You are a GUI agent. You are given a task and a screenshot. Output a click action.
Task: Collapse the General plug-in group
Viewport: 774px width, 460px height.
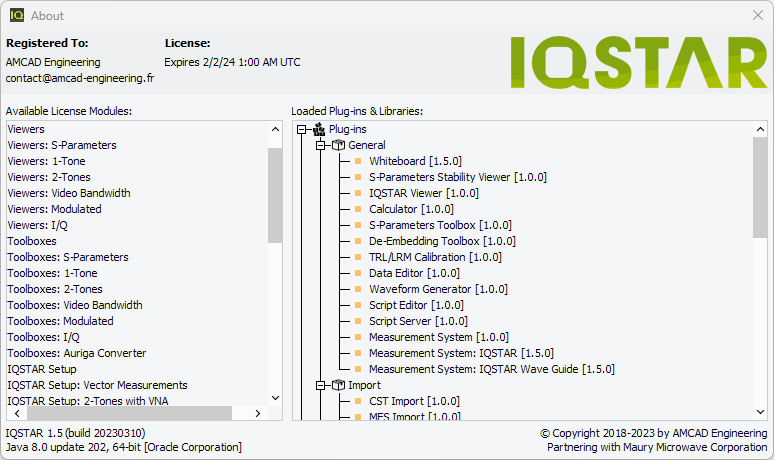click(x=320, y=145)
